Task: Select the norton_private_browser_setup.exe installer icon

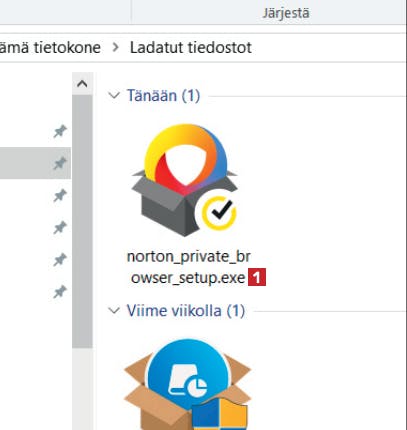Action: [185, 180]
